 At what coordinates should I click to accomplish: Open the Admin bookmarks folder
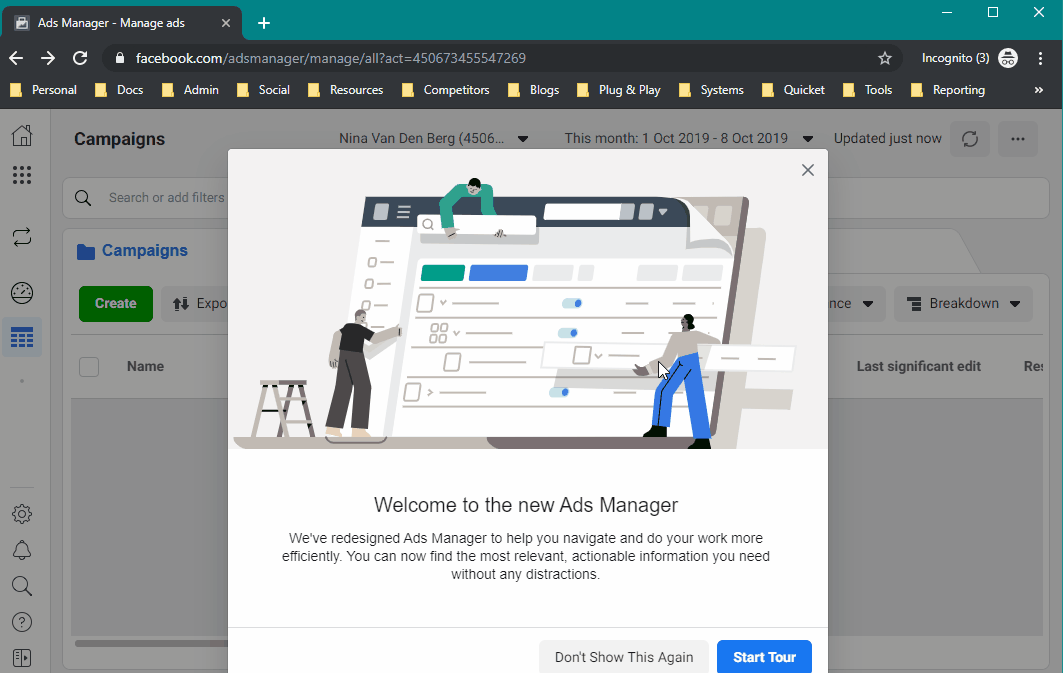(190, 90)
